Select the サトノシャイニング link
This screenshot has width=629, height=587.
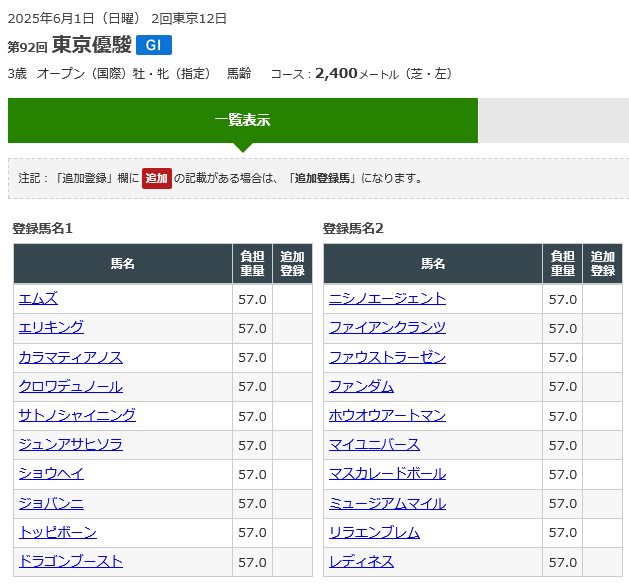(x=77, y=415)
